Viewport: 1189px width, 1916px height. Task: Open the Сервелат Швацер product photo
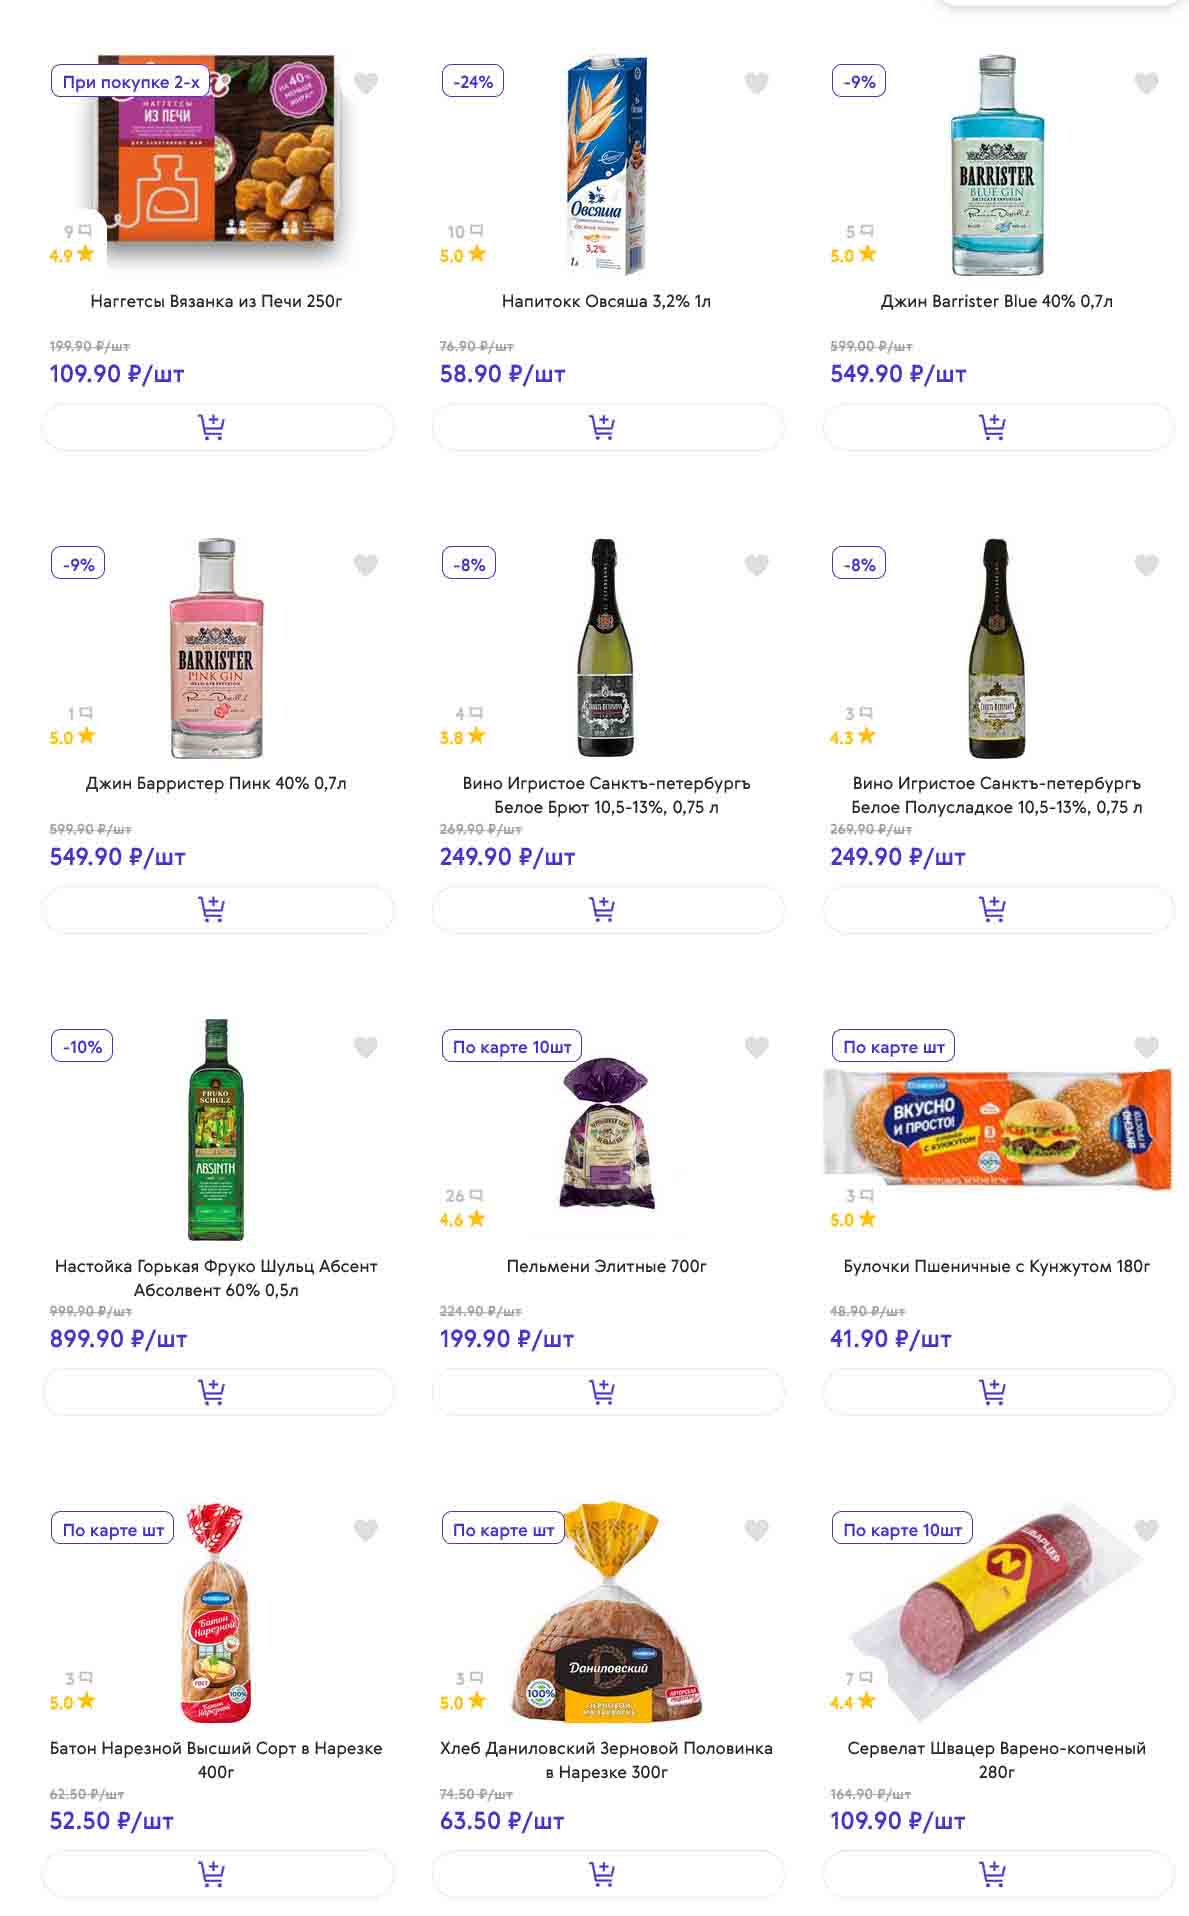click(x=996, y=1612)
